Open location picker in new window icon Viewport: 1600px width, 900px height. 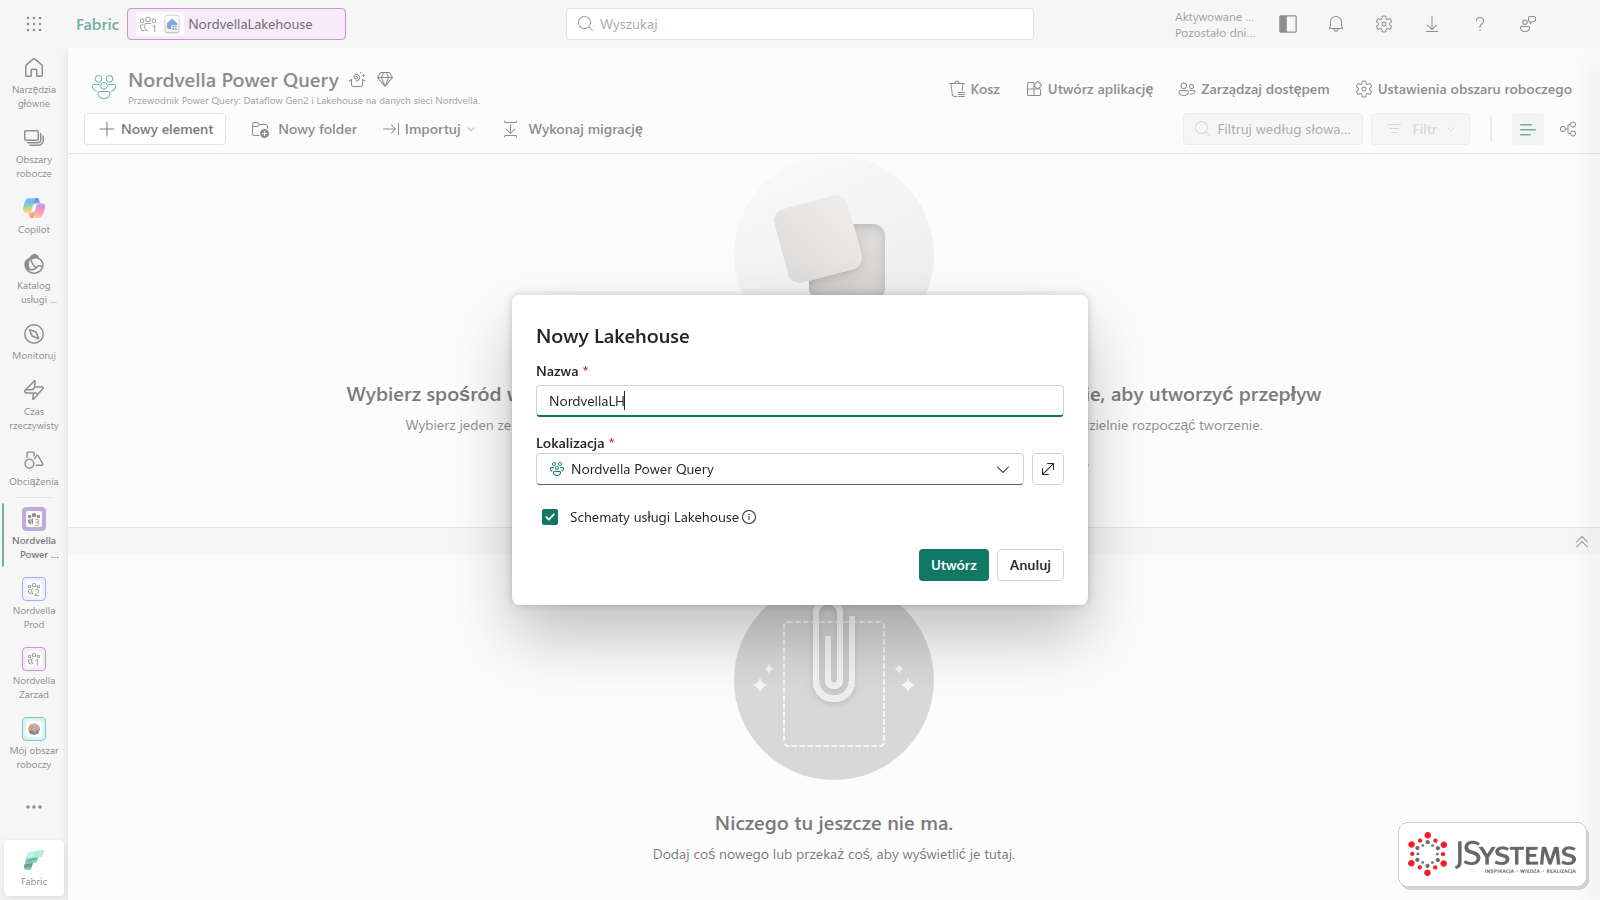click(1048, 469)
